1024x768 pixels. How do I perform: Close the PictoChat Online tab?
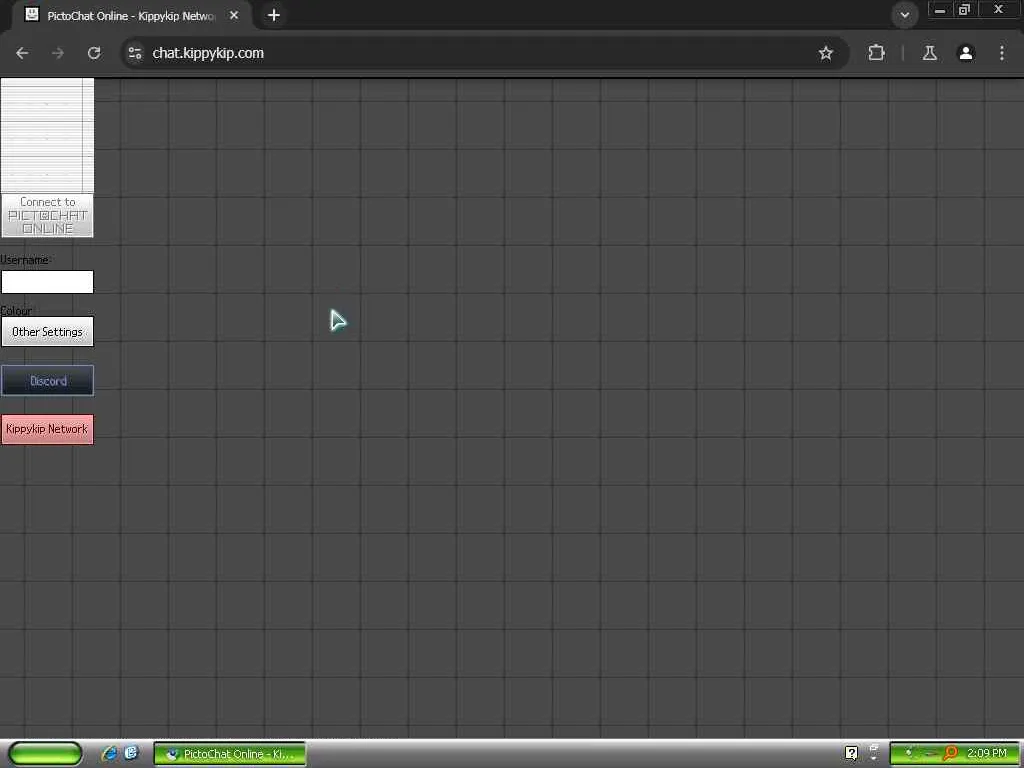[234, 15]
